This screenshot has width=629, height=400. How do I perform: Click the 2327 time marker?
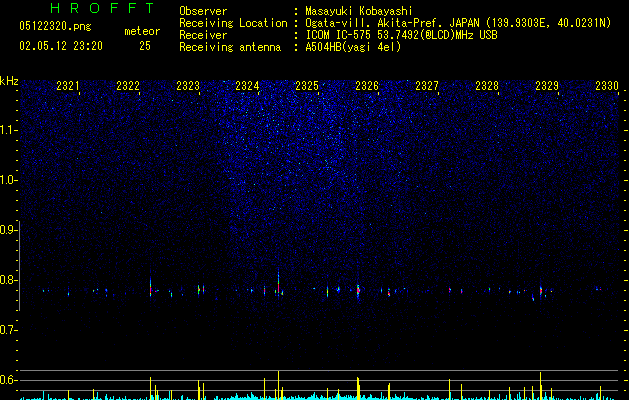click(x=426, y=85)
